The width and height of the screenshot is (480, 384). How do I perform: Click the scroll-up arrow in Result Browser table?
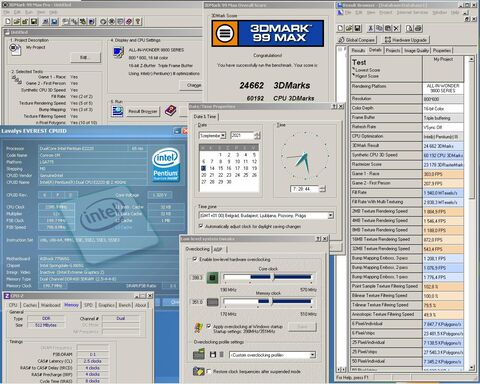pos(471,59)
